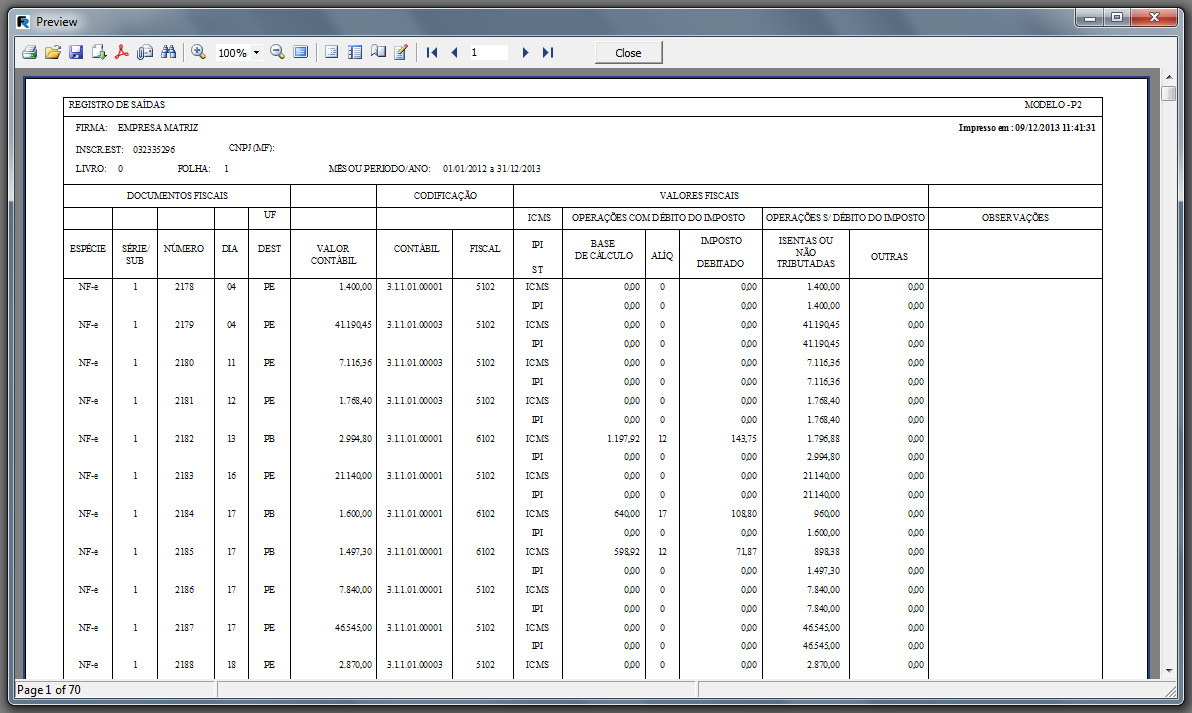Click the 'ISENTAS OU NÃO TRIBUTADAS' header
This screenshot has width=1192, height=713.
point(806,252)
